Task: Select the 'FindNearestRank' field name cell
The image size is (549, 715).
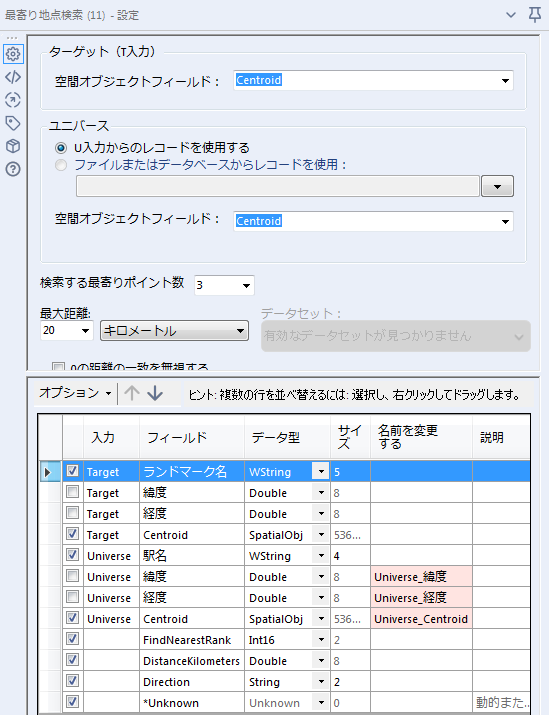Action: pyautogui.click(x=192, y=640)
